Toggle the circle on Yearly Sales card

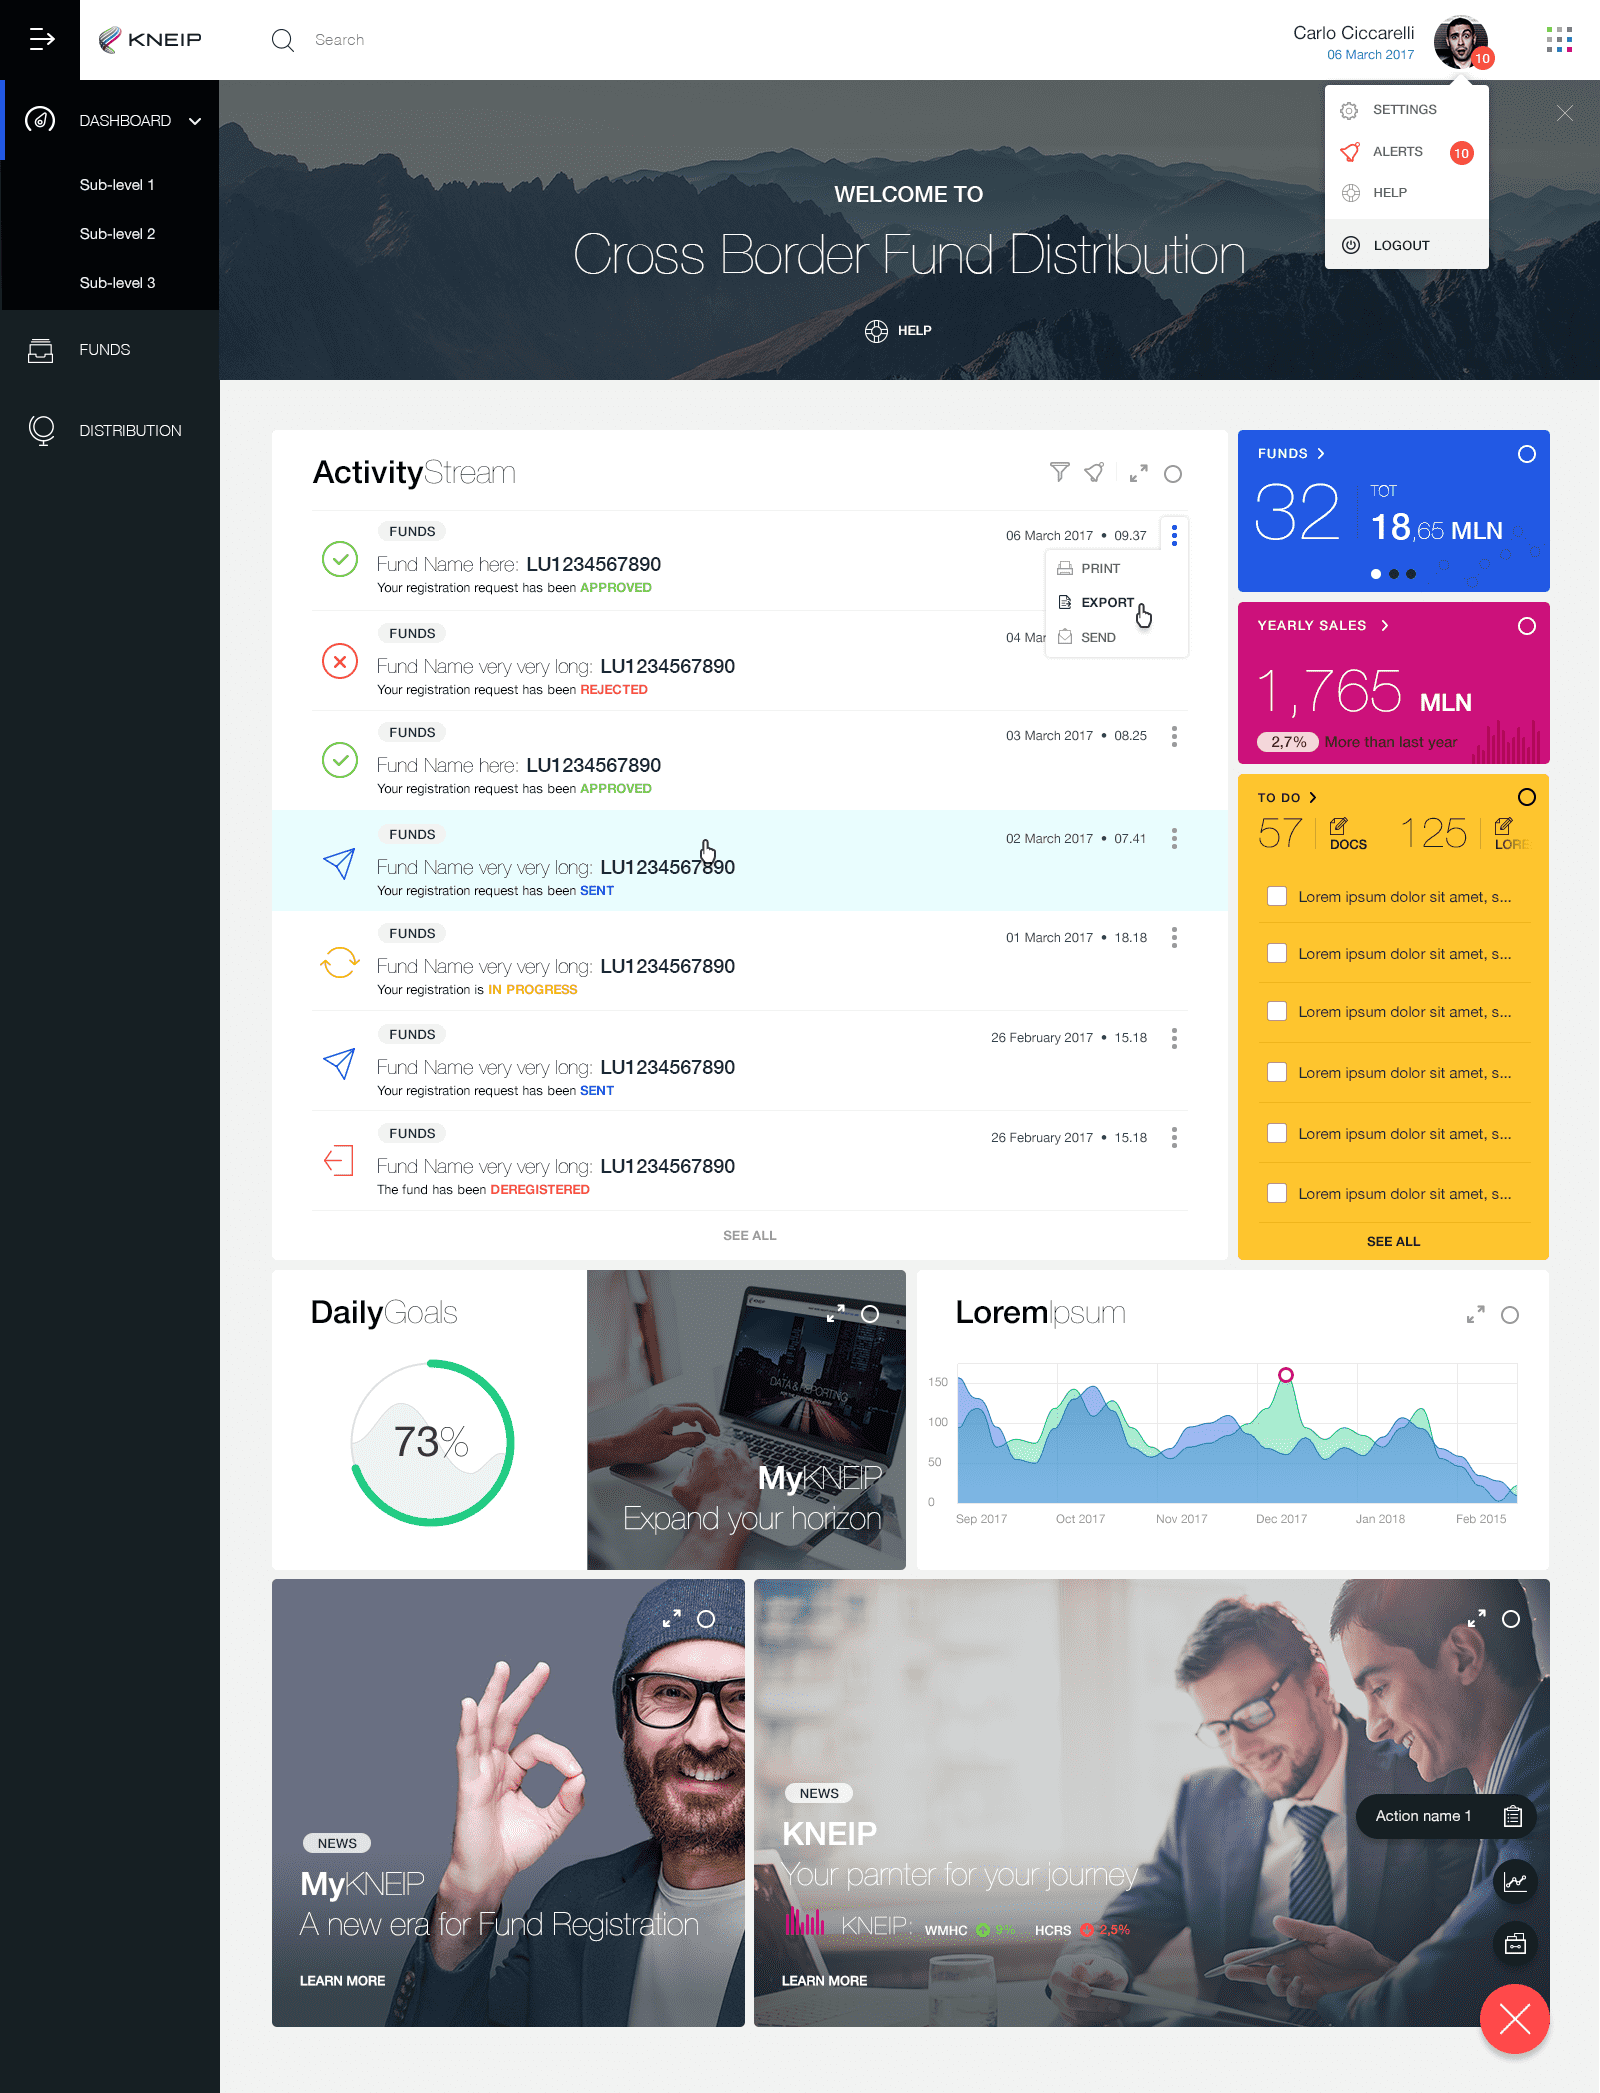(x=1527, y=626)
